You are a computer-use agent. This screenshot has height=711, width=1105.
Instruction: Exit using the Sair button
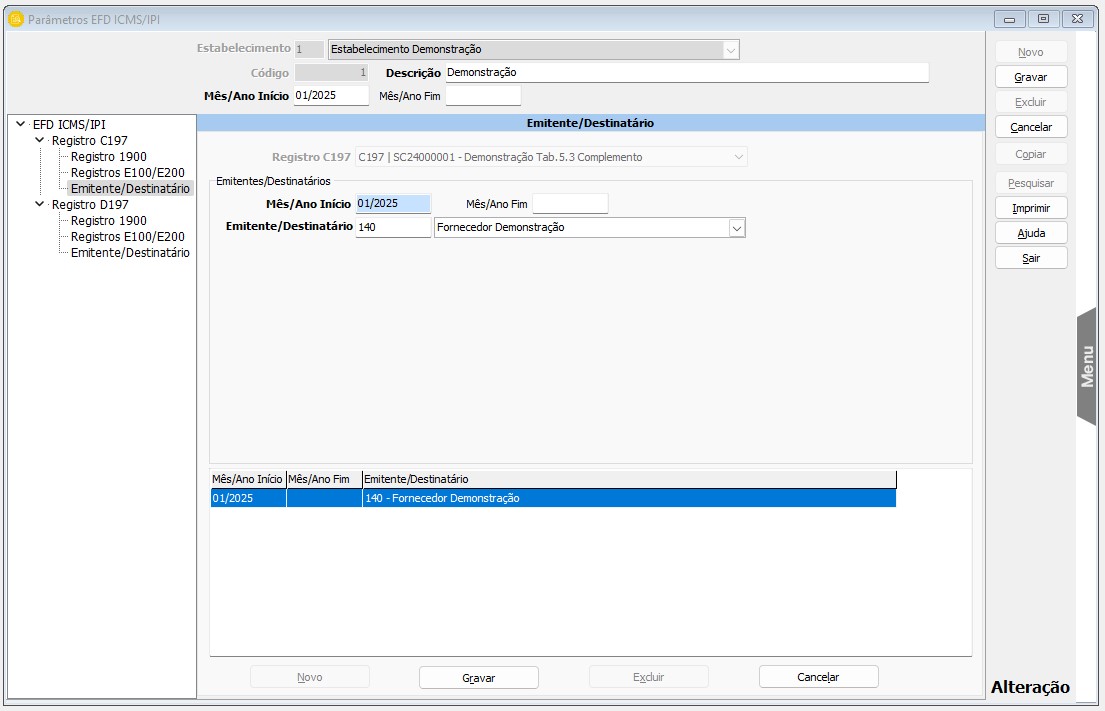[x=1031, y=258]
